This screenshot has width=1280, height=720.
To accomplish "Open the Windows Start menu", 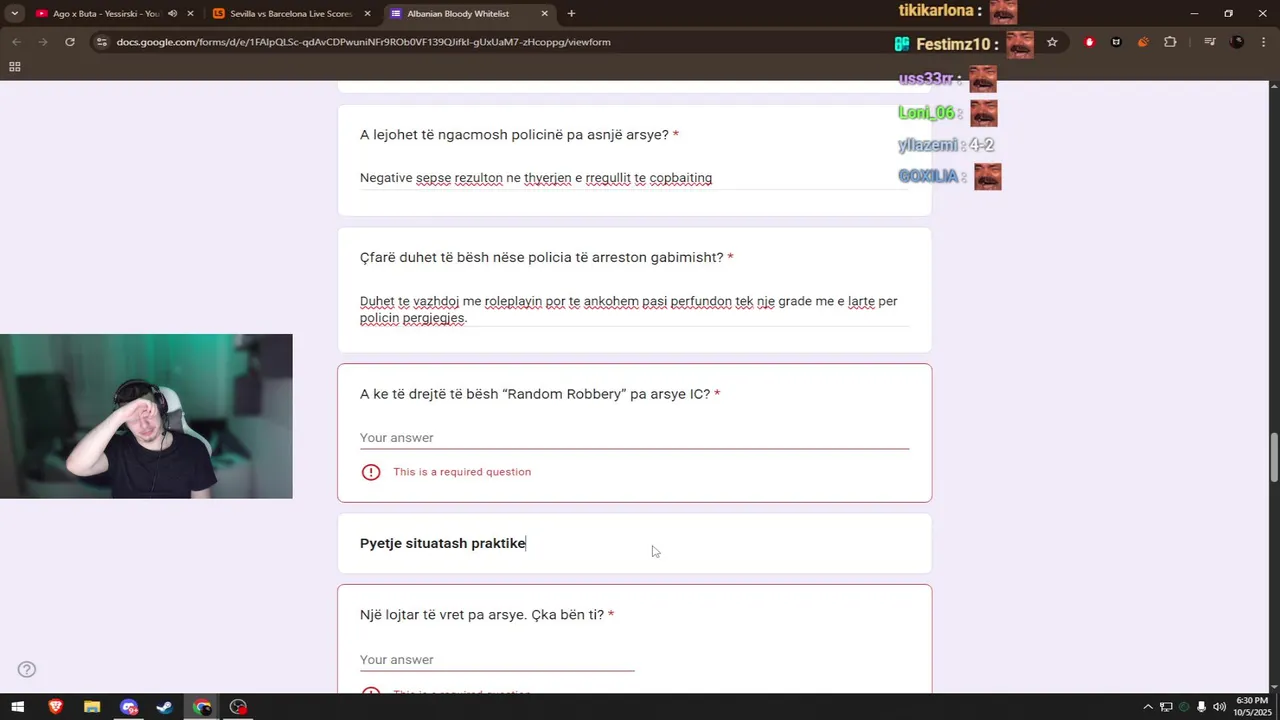I will coord(17,707).
